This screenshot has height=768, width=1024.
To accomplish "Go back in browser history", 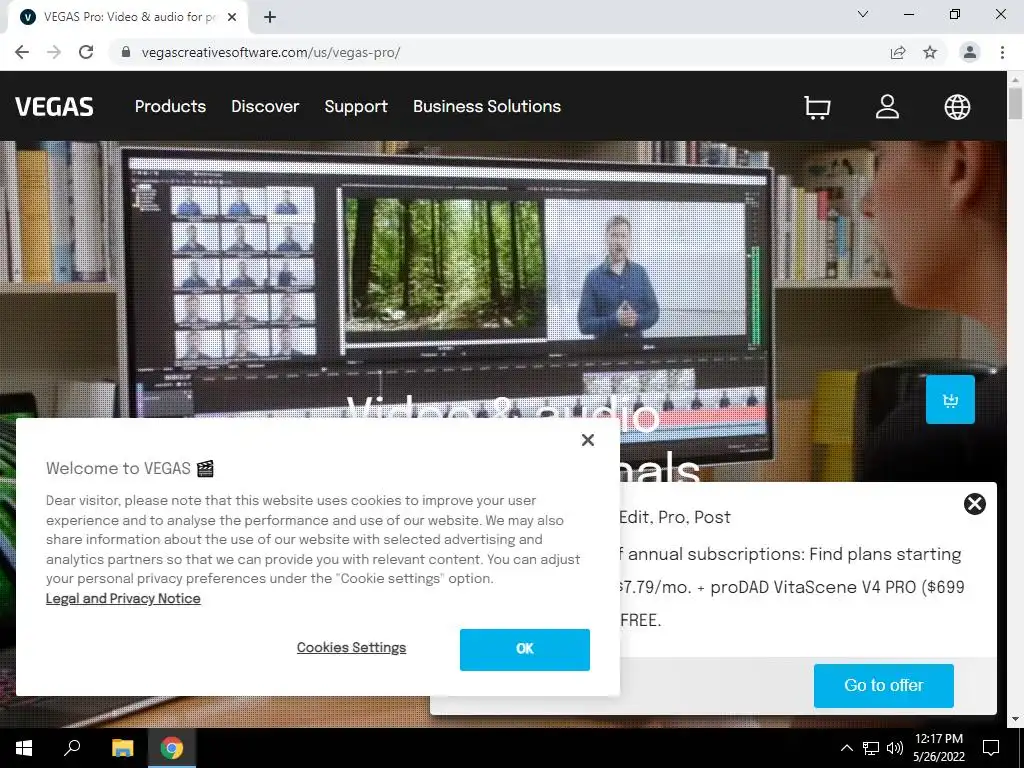I will [x=22, y=52].
